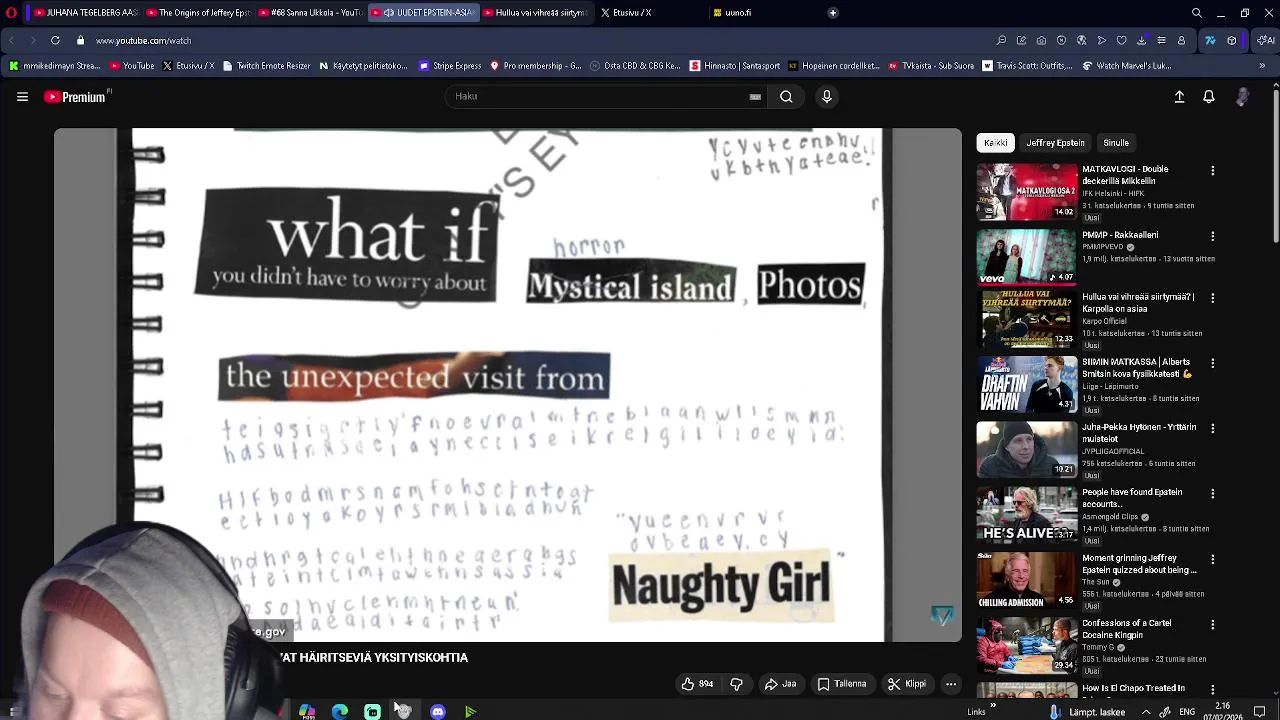Select the Kaikki filter chip
The width and height of the screenshot is (1280, 720).
pyautogui.click(x=995, y=143)
